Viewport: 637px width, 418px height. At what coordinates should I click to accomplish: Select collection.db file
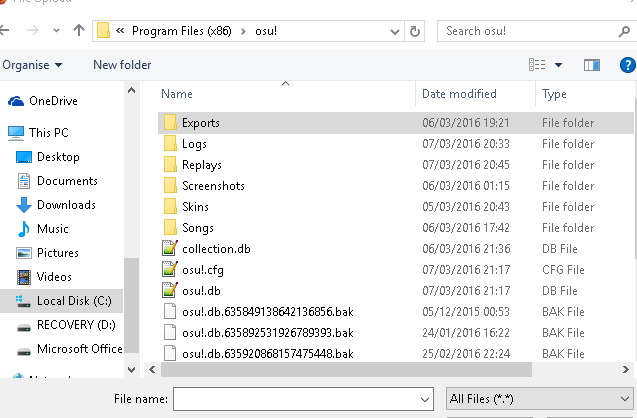click(x=396, y=249)
